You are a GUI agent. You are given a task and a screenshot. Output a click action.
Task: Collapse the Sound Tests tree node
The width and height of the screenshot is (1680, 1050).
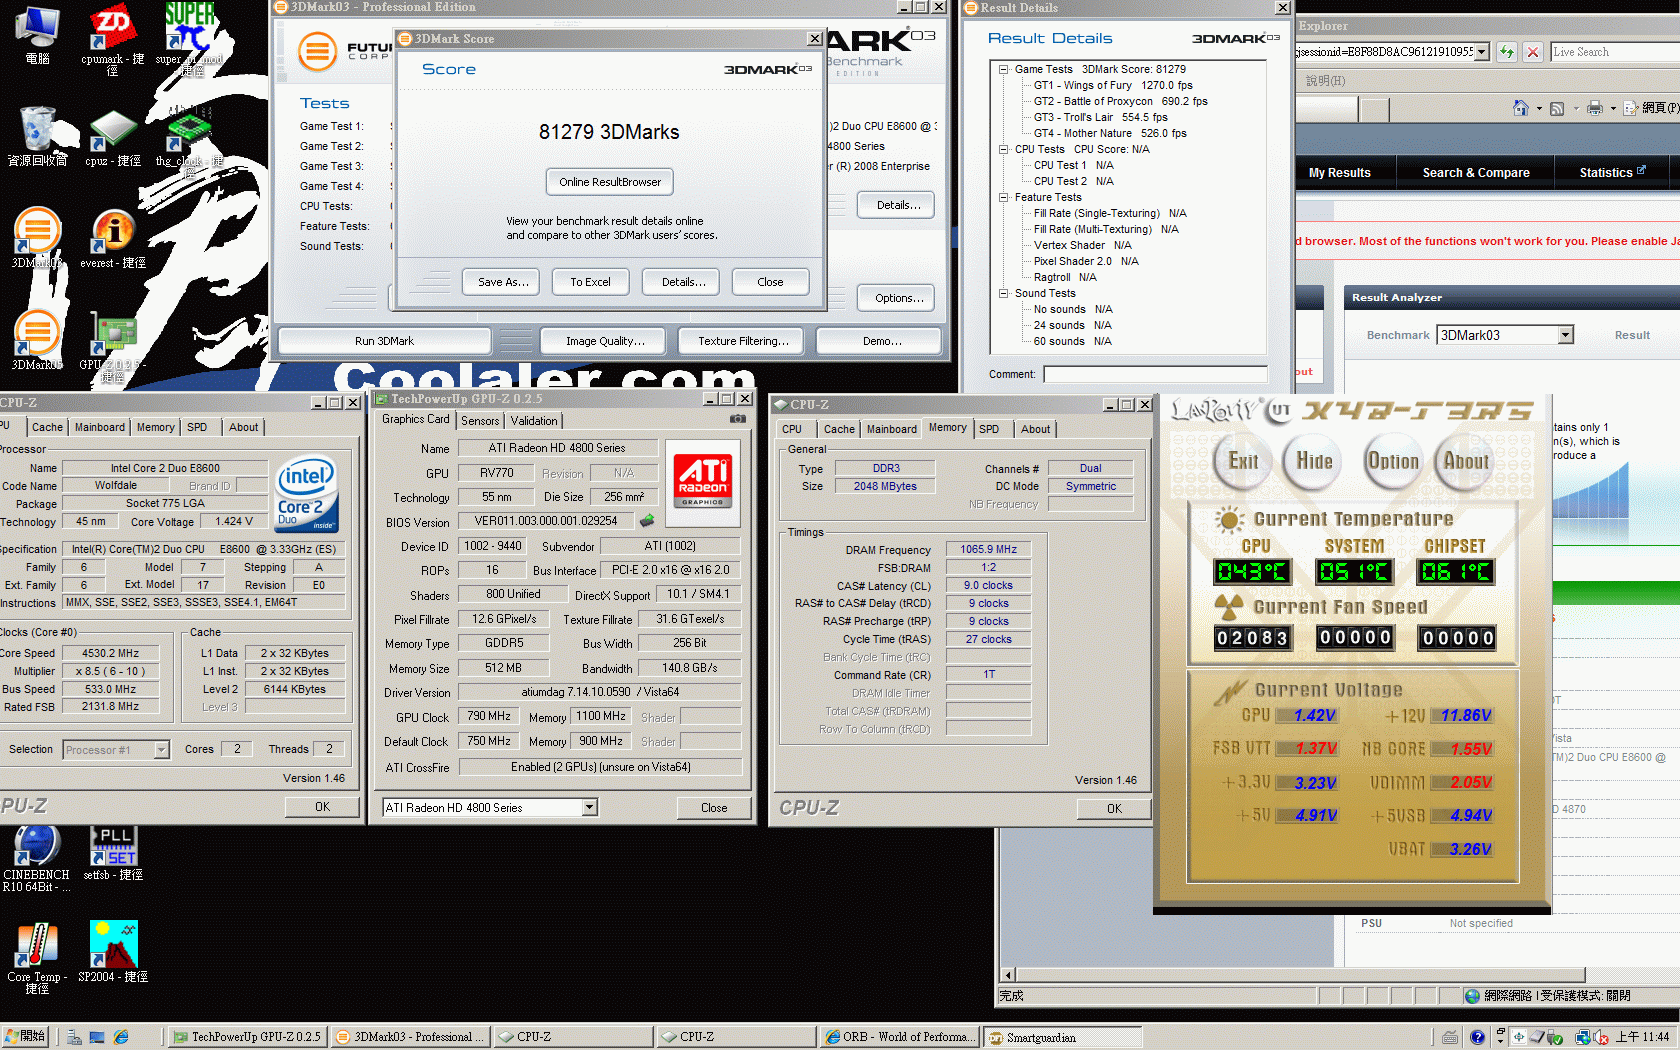(x=1003, y=293)
